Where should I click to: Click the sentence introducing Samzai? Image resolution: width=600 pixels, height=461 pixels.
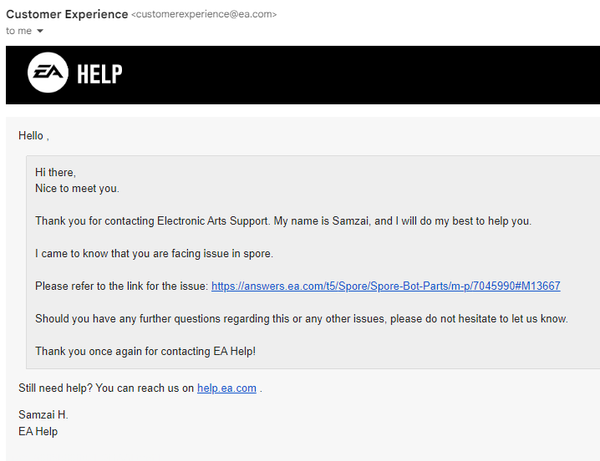(283, 221)
